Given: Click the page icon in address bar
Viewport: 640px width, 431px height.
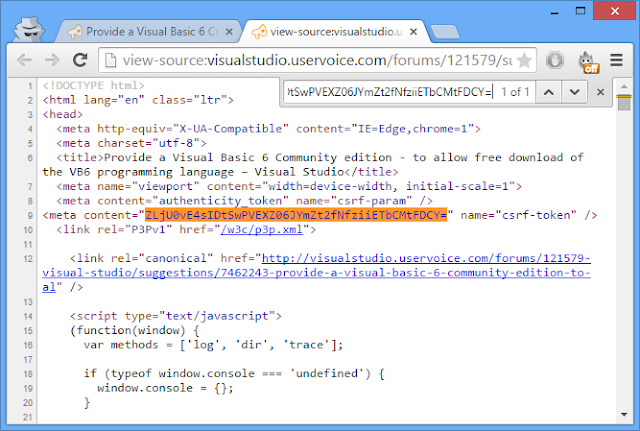Looking at the screenshot, I should point(110,60).
